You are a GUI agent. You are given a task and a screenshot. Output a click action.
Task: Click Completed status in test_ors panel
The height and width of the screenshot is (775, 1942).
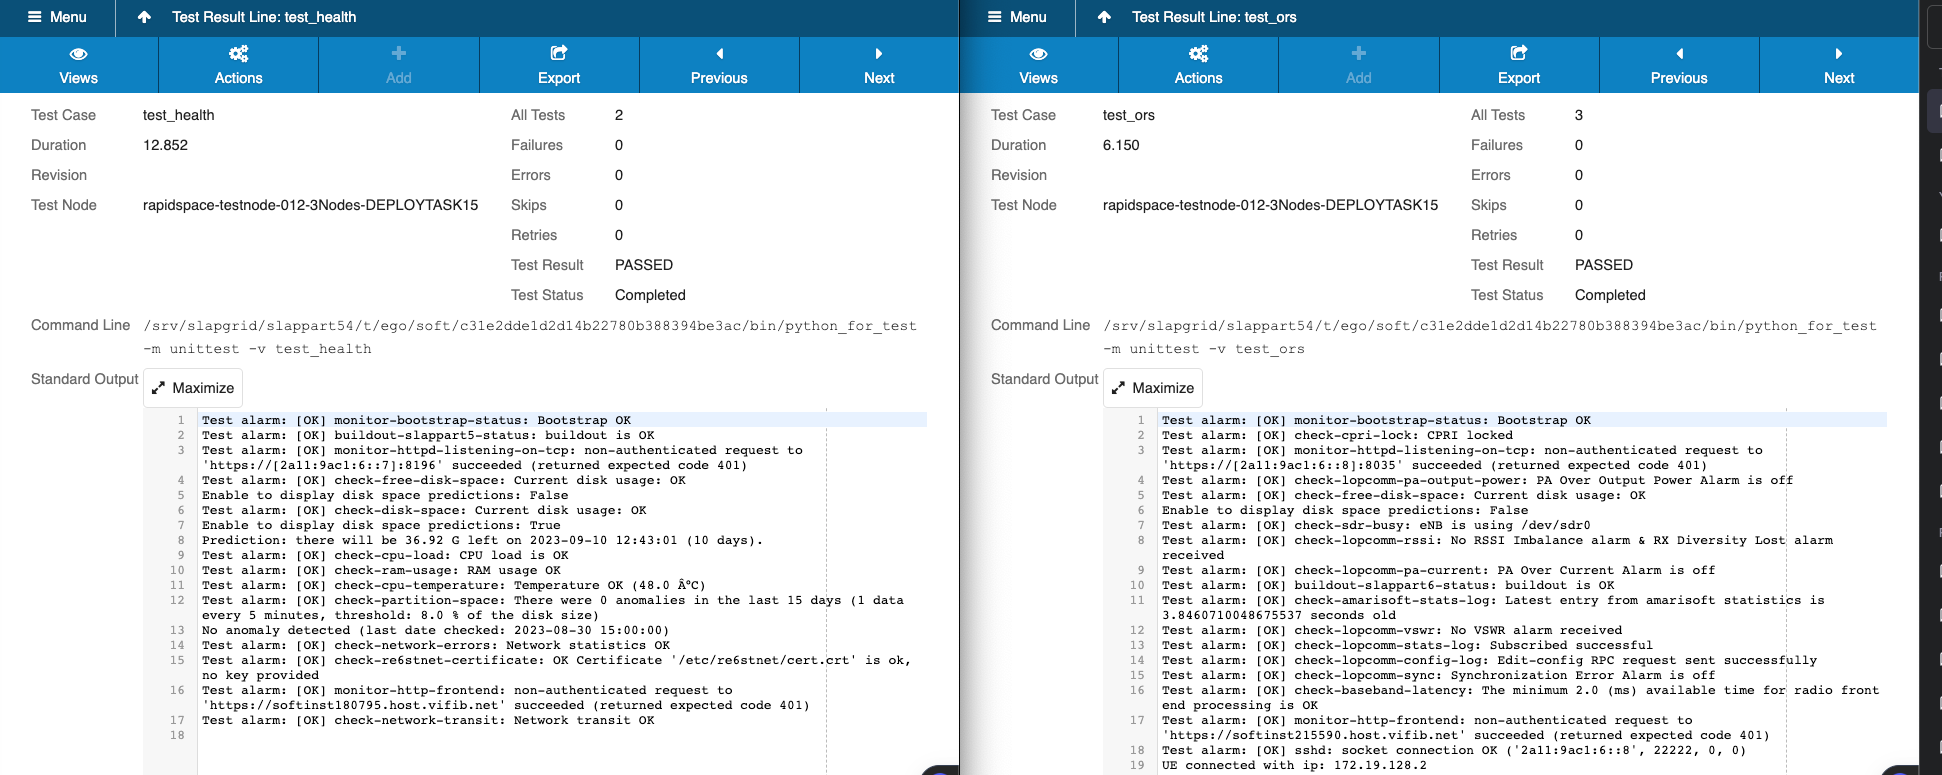tap(1610, 295)
